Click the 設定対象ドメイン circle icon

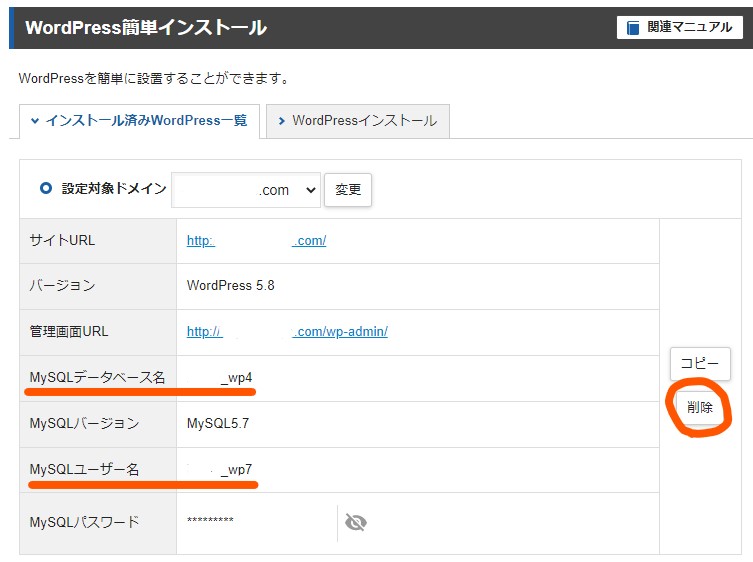46,188
